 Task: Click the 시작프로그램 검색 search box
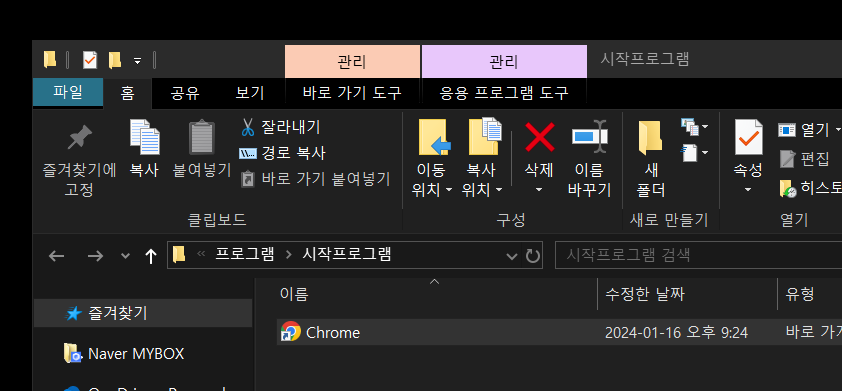click(698, 255)
